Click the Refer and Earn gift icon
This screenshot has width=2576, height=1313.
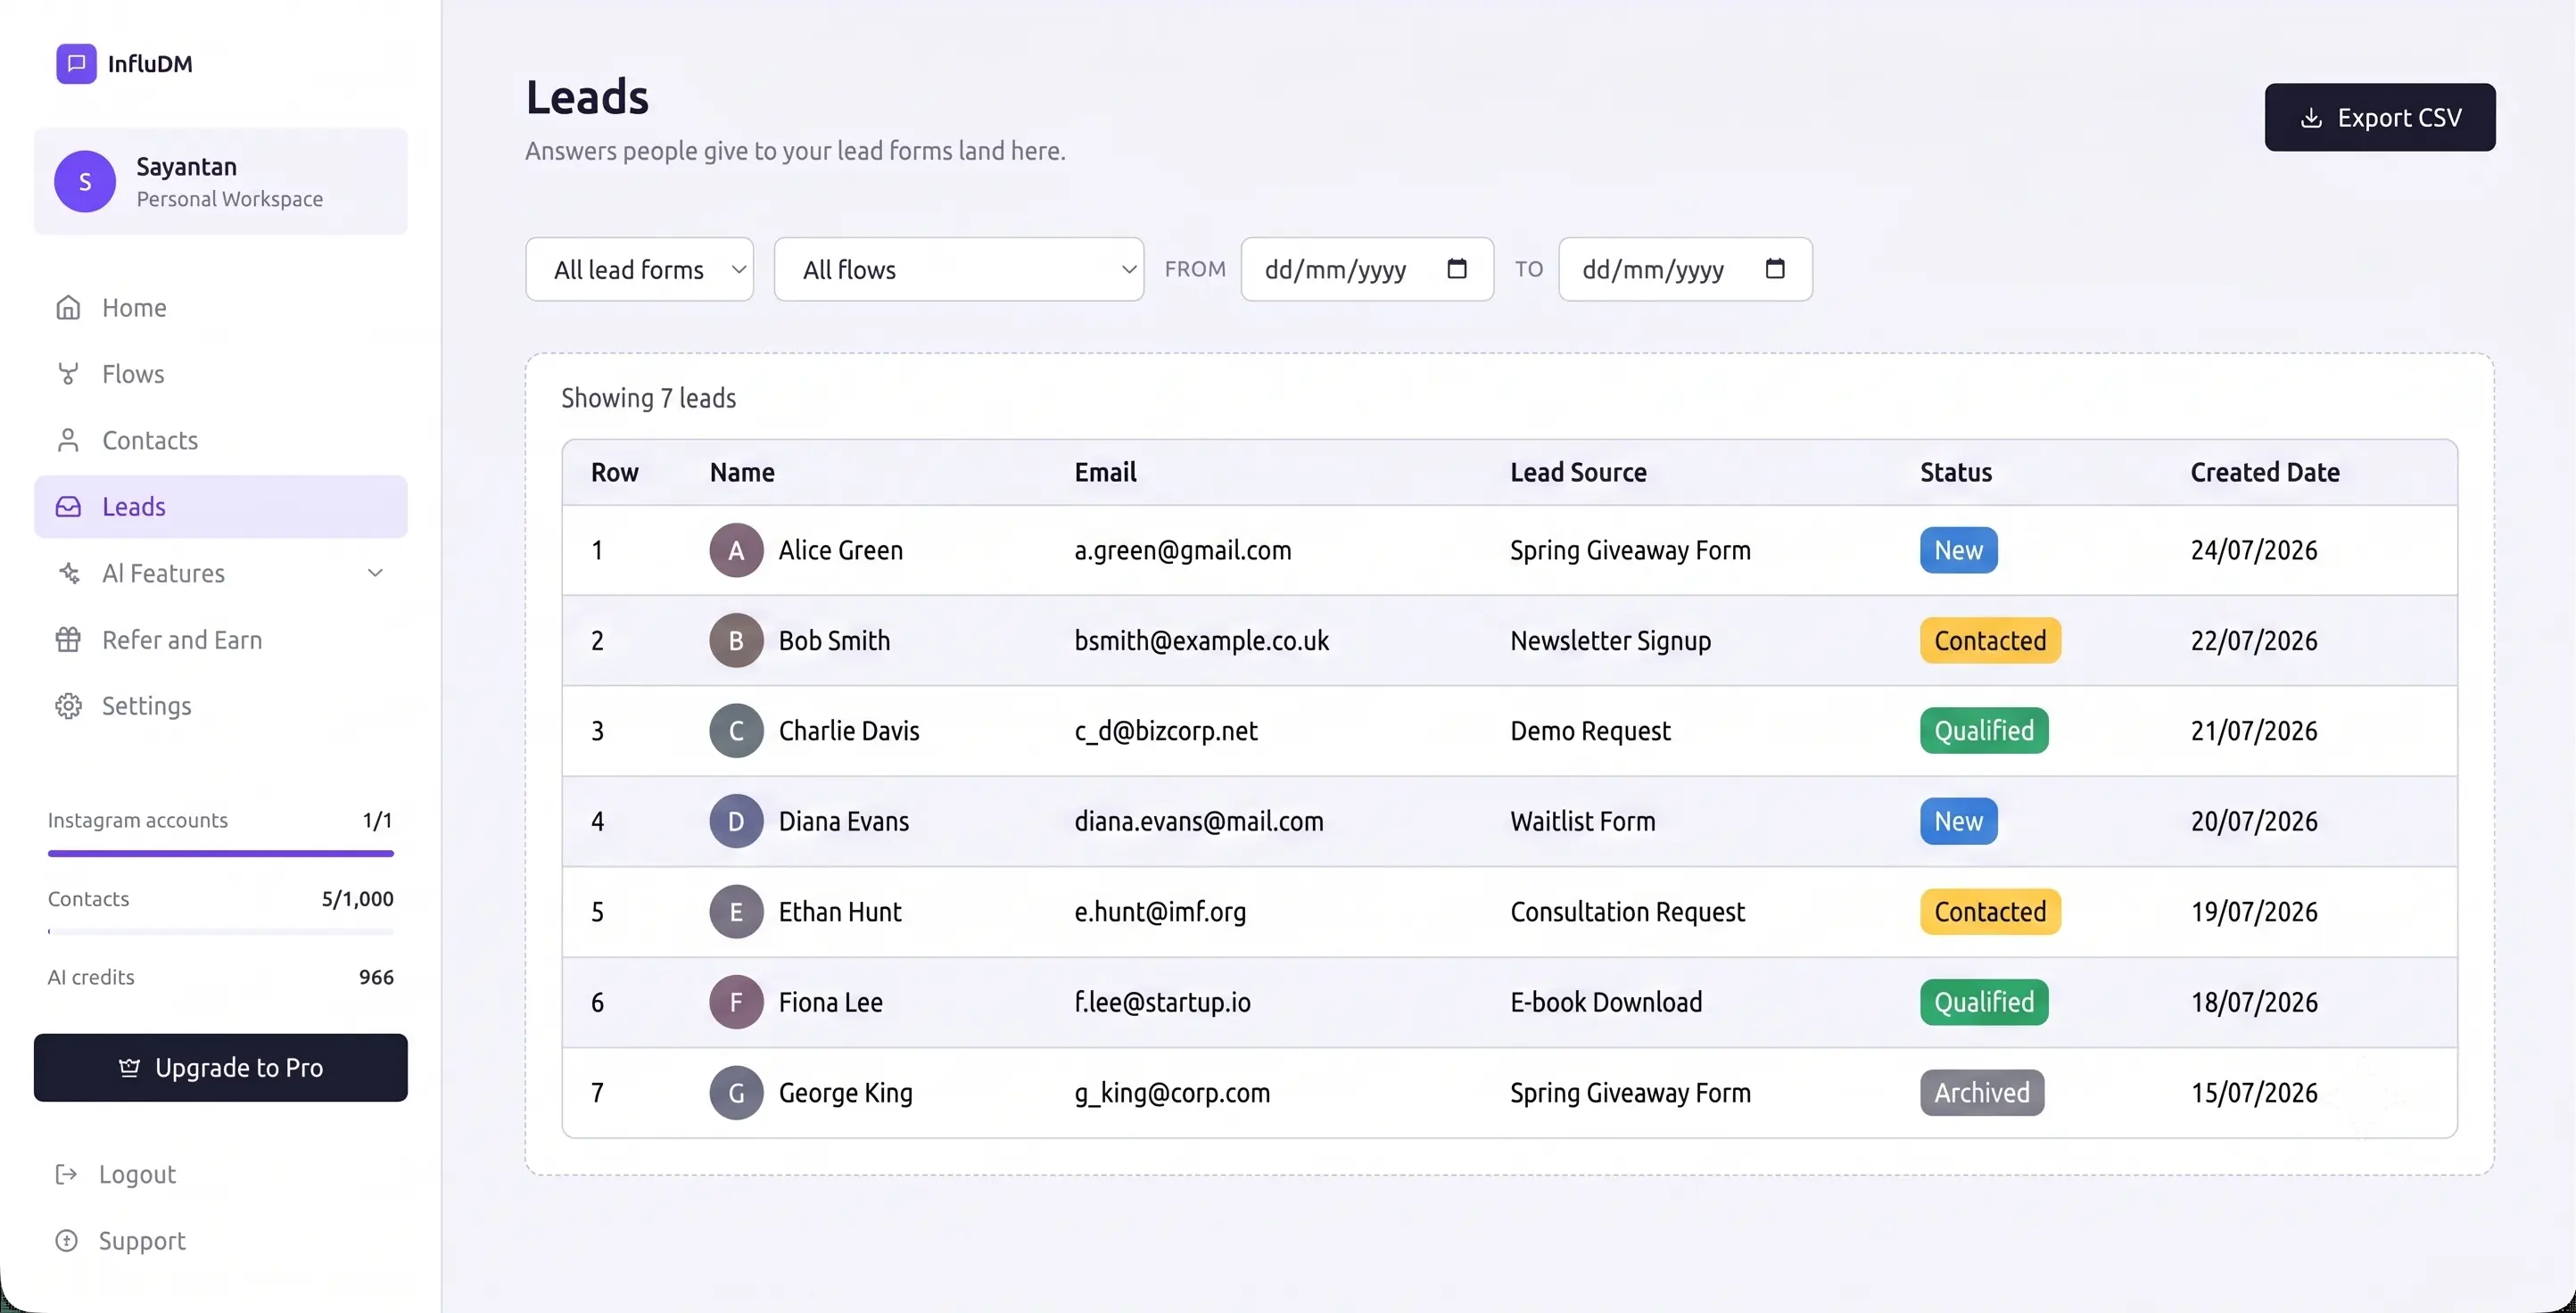click(68, 639)
